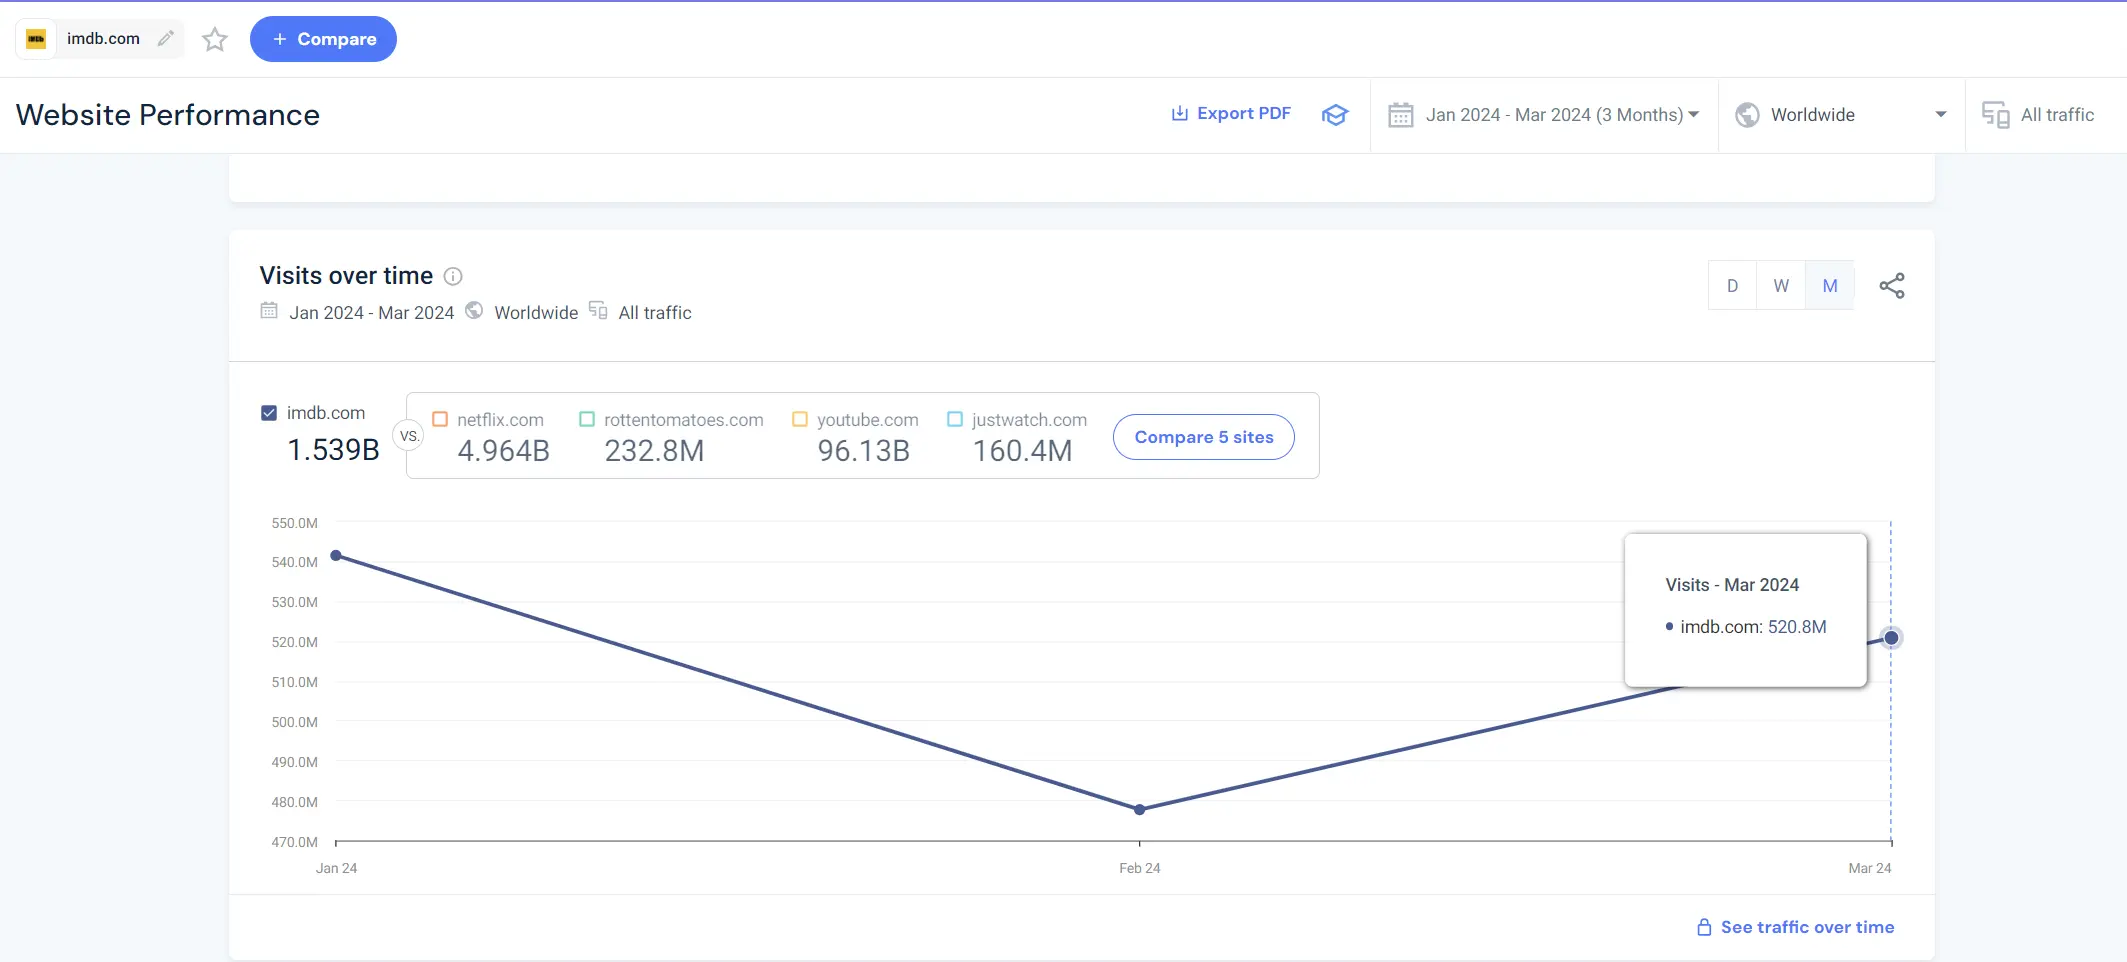Screen dimensions: 2127x962
Task: Favorite this site with the star icon
Action: coord(215,39)
